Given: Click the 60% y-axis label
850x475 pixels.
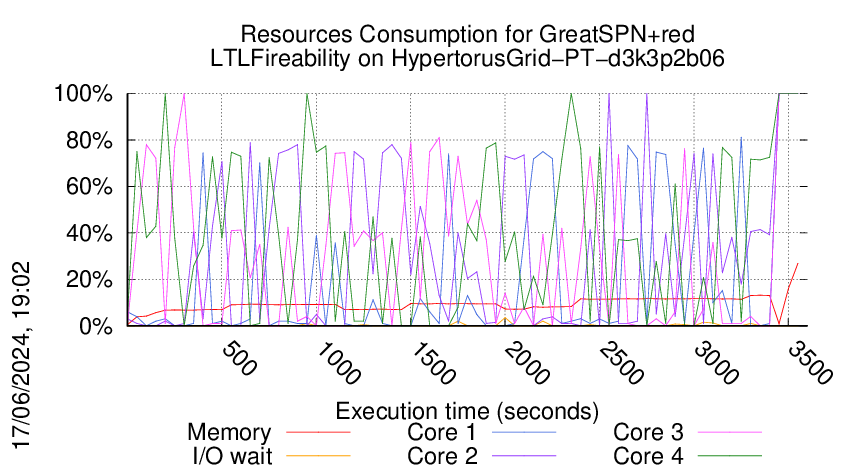Looking at the screenshot, I should pyautogui.click(x=89, y=187).
